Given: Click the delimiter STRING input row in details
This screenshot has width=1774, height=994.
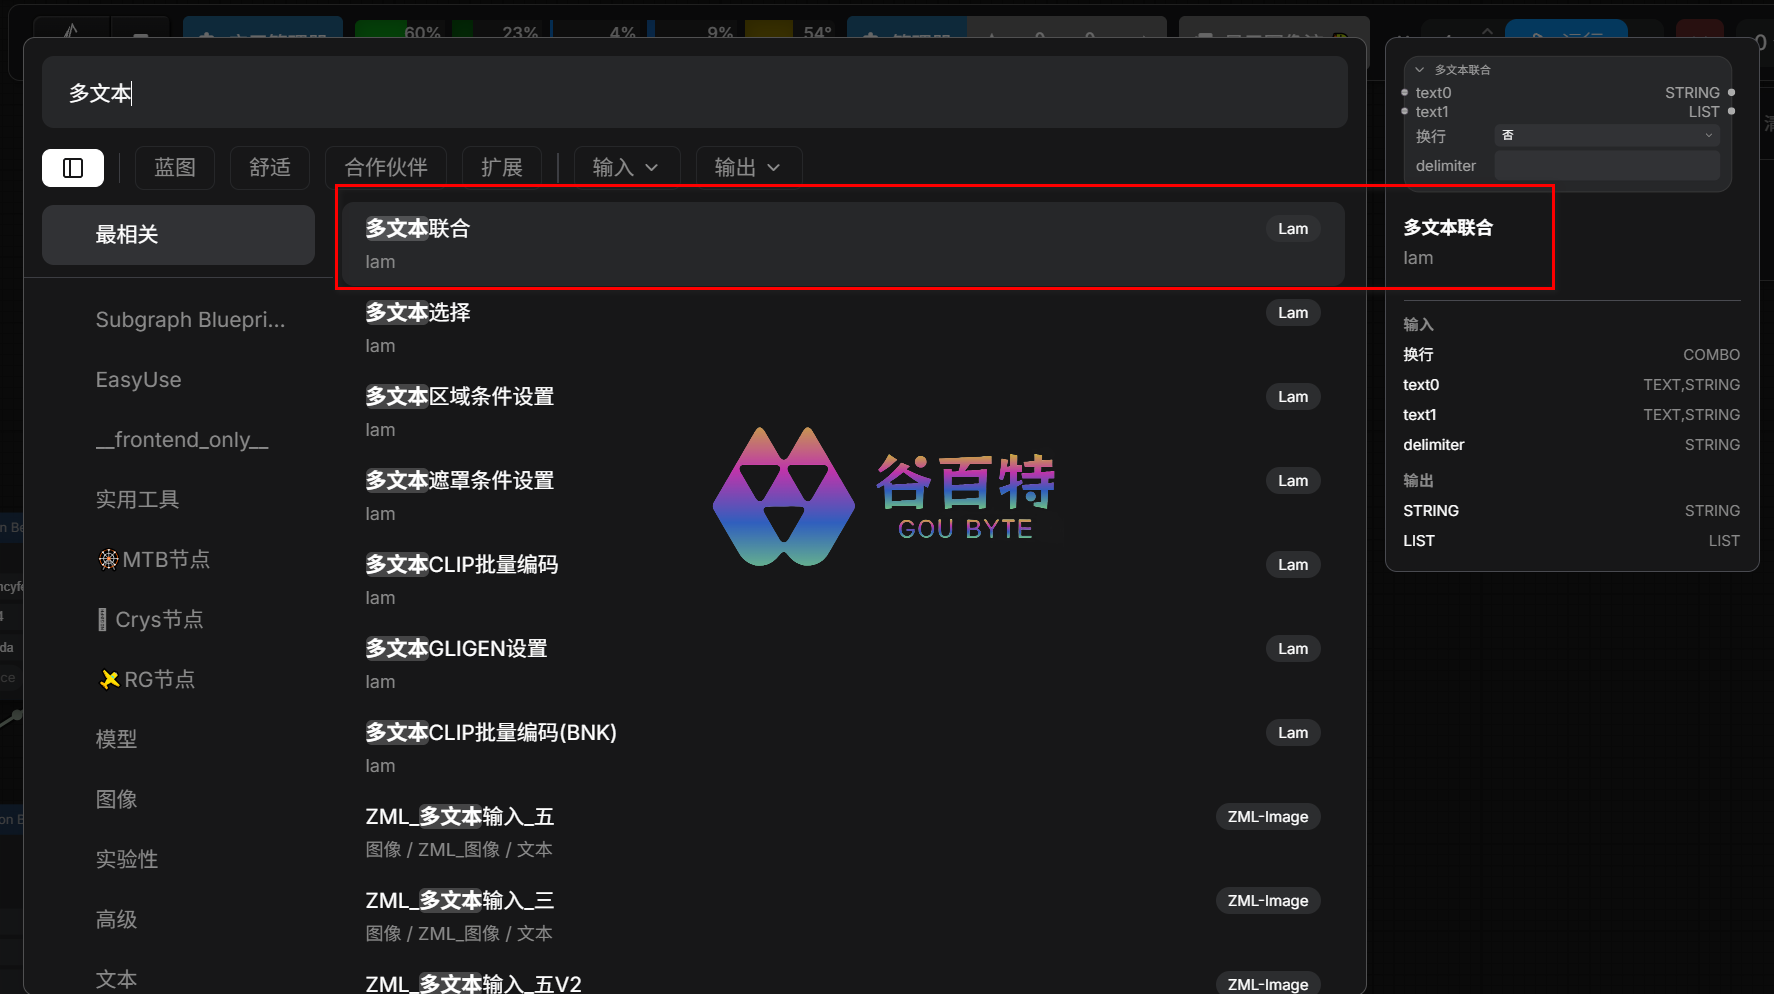Looking at the screenshot, I should click(x=1571, y=445).
